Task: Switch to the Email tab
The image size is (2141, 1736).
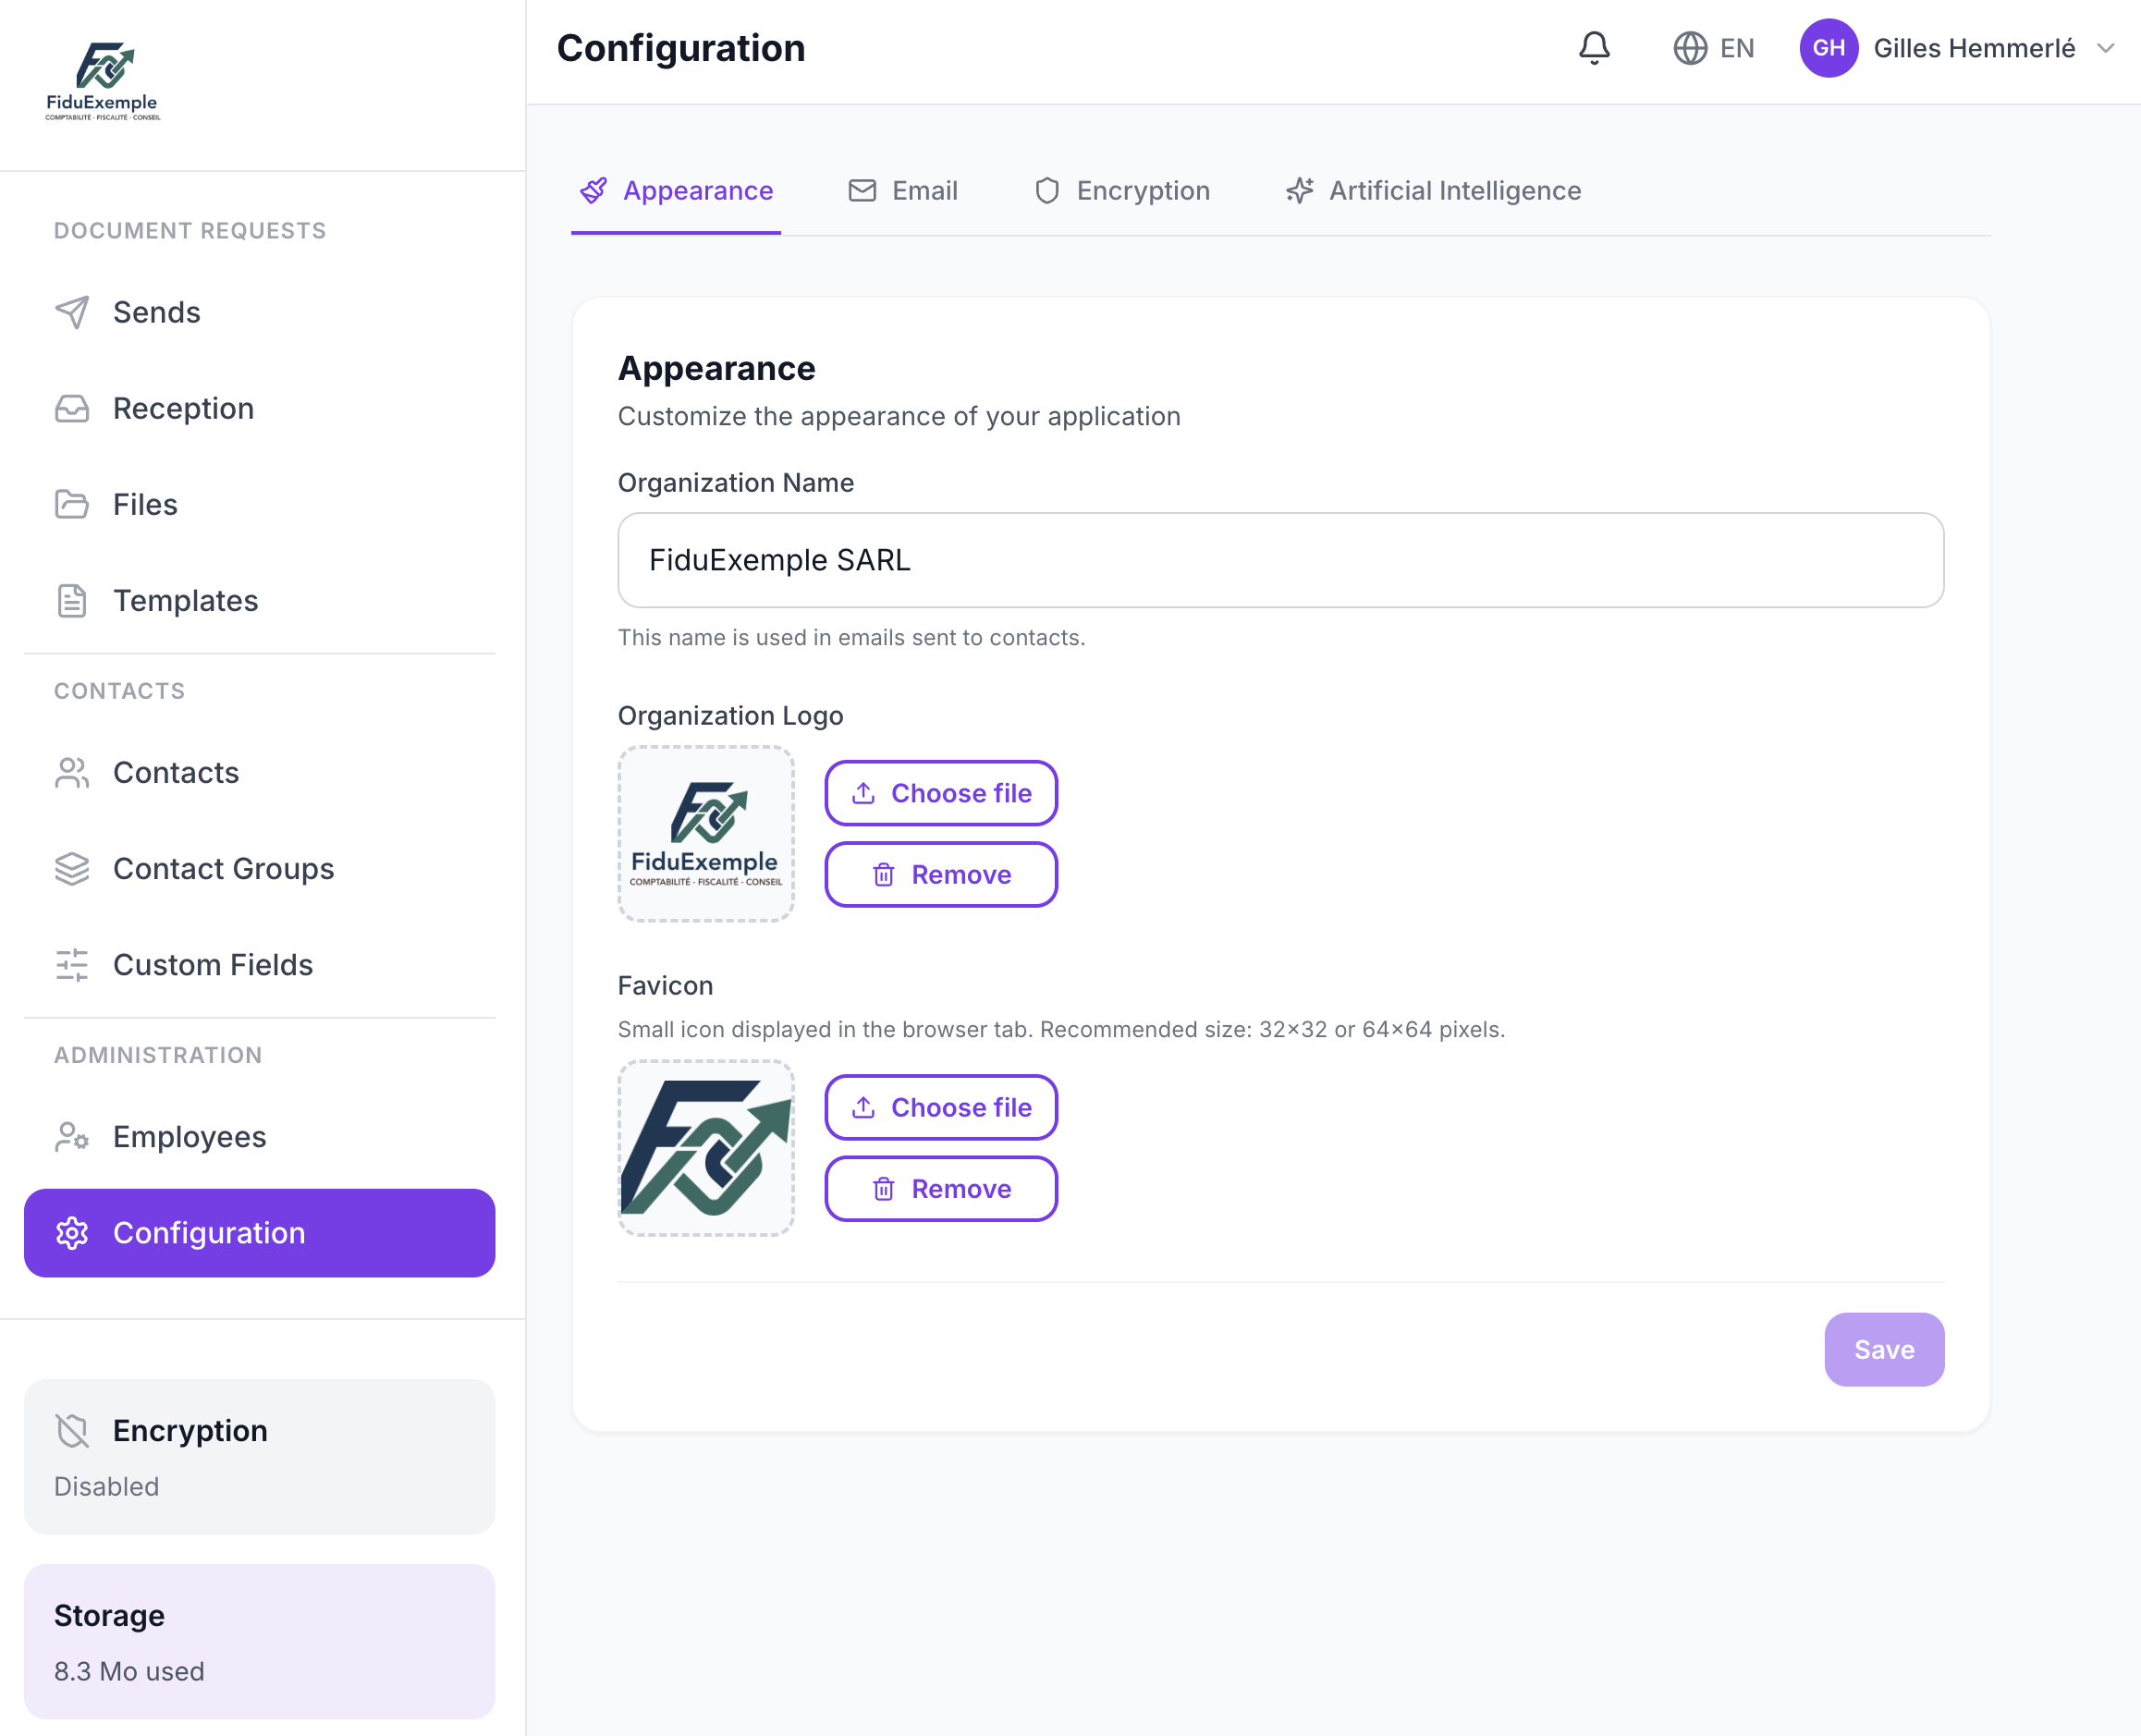Action: click(904, 190)
